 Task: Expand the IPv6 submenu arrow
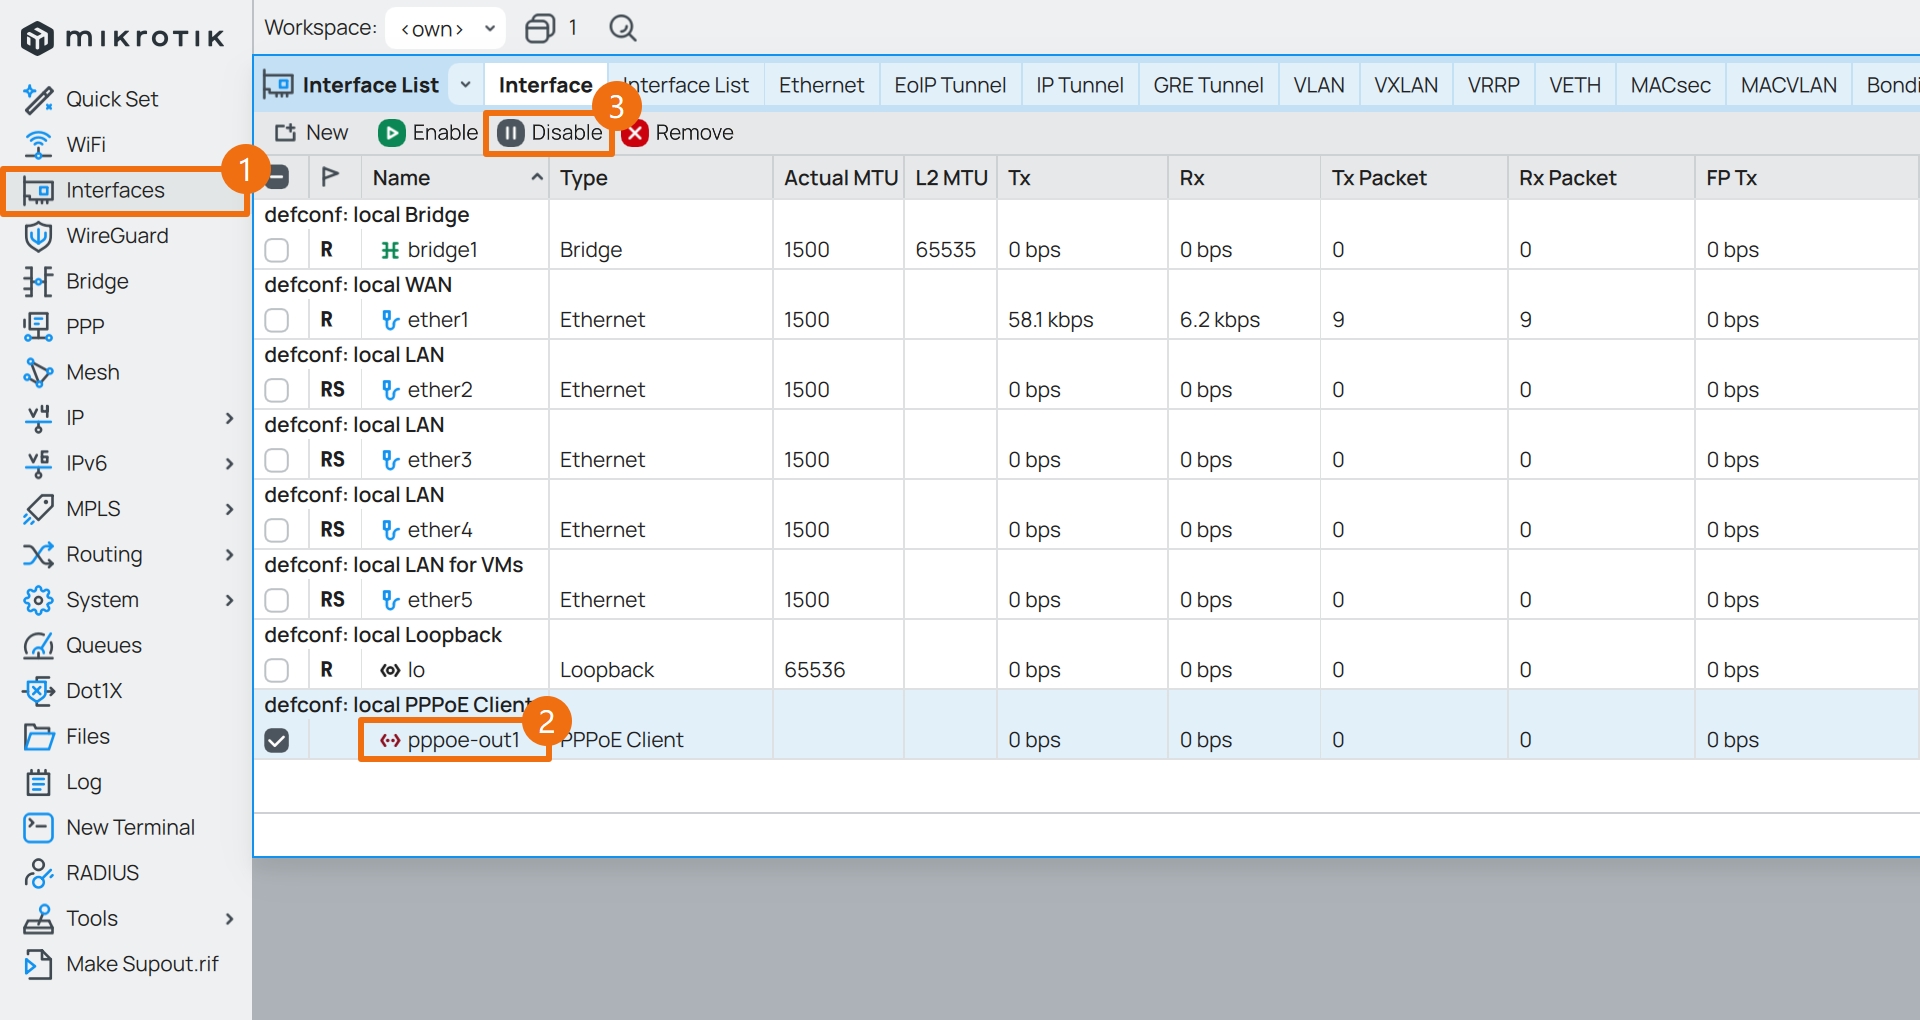click(230, 463)
